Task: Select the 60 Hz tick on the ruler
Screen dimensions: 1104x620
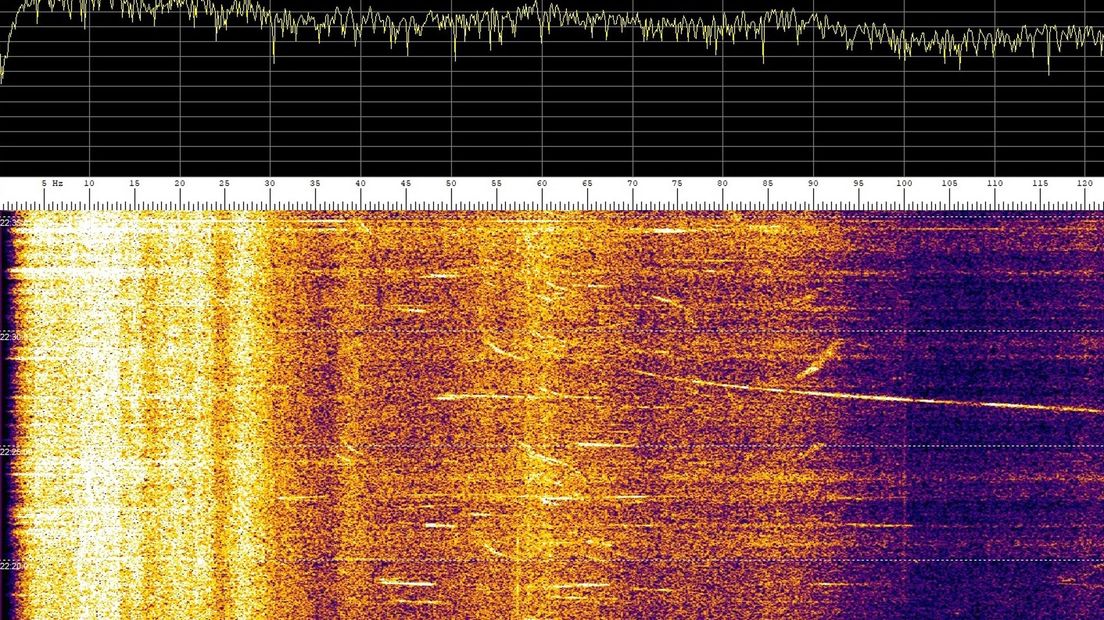Action: pos(542,184)
